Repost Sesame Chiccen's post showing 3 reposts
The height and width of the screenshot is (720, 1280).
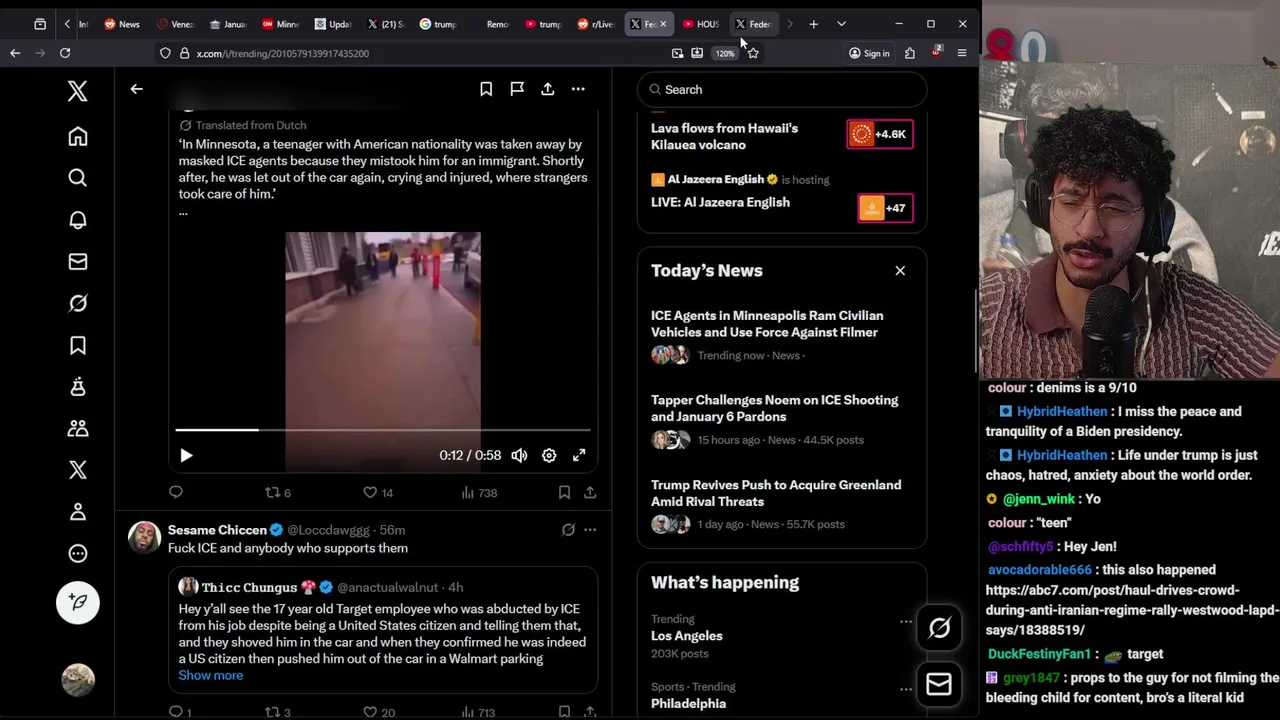pyautogui.click(x=277, y=712)
